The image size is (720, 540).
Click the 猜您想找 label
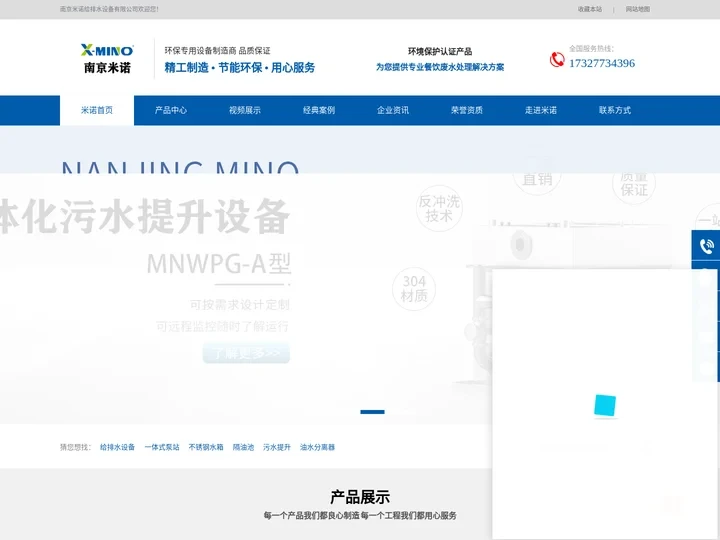pos(75,447)
